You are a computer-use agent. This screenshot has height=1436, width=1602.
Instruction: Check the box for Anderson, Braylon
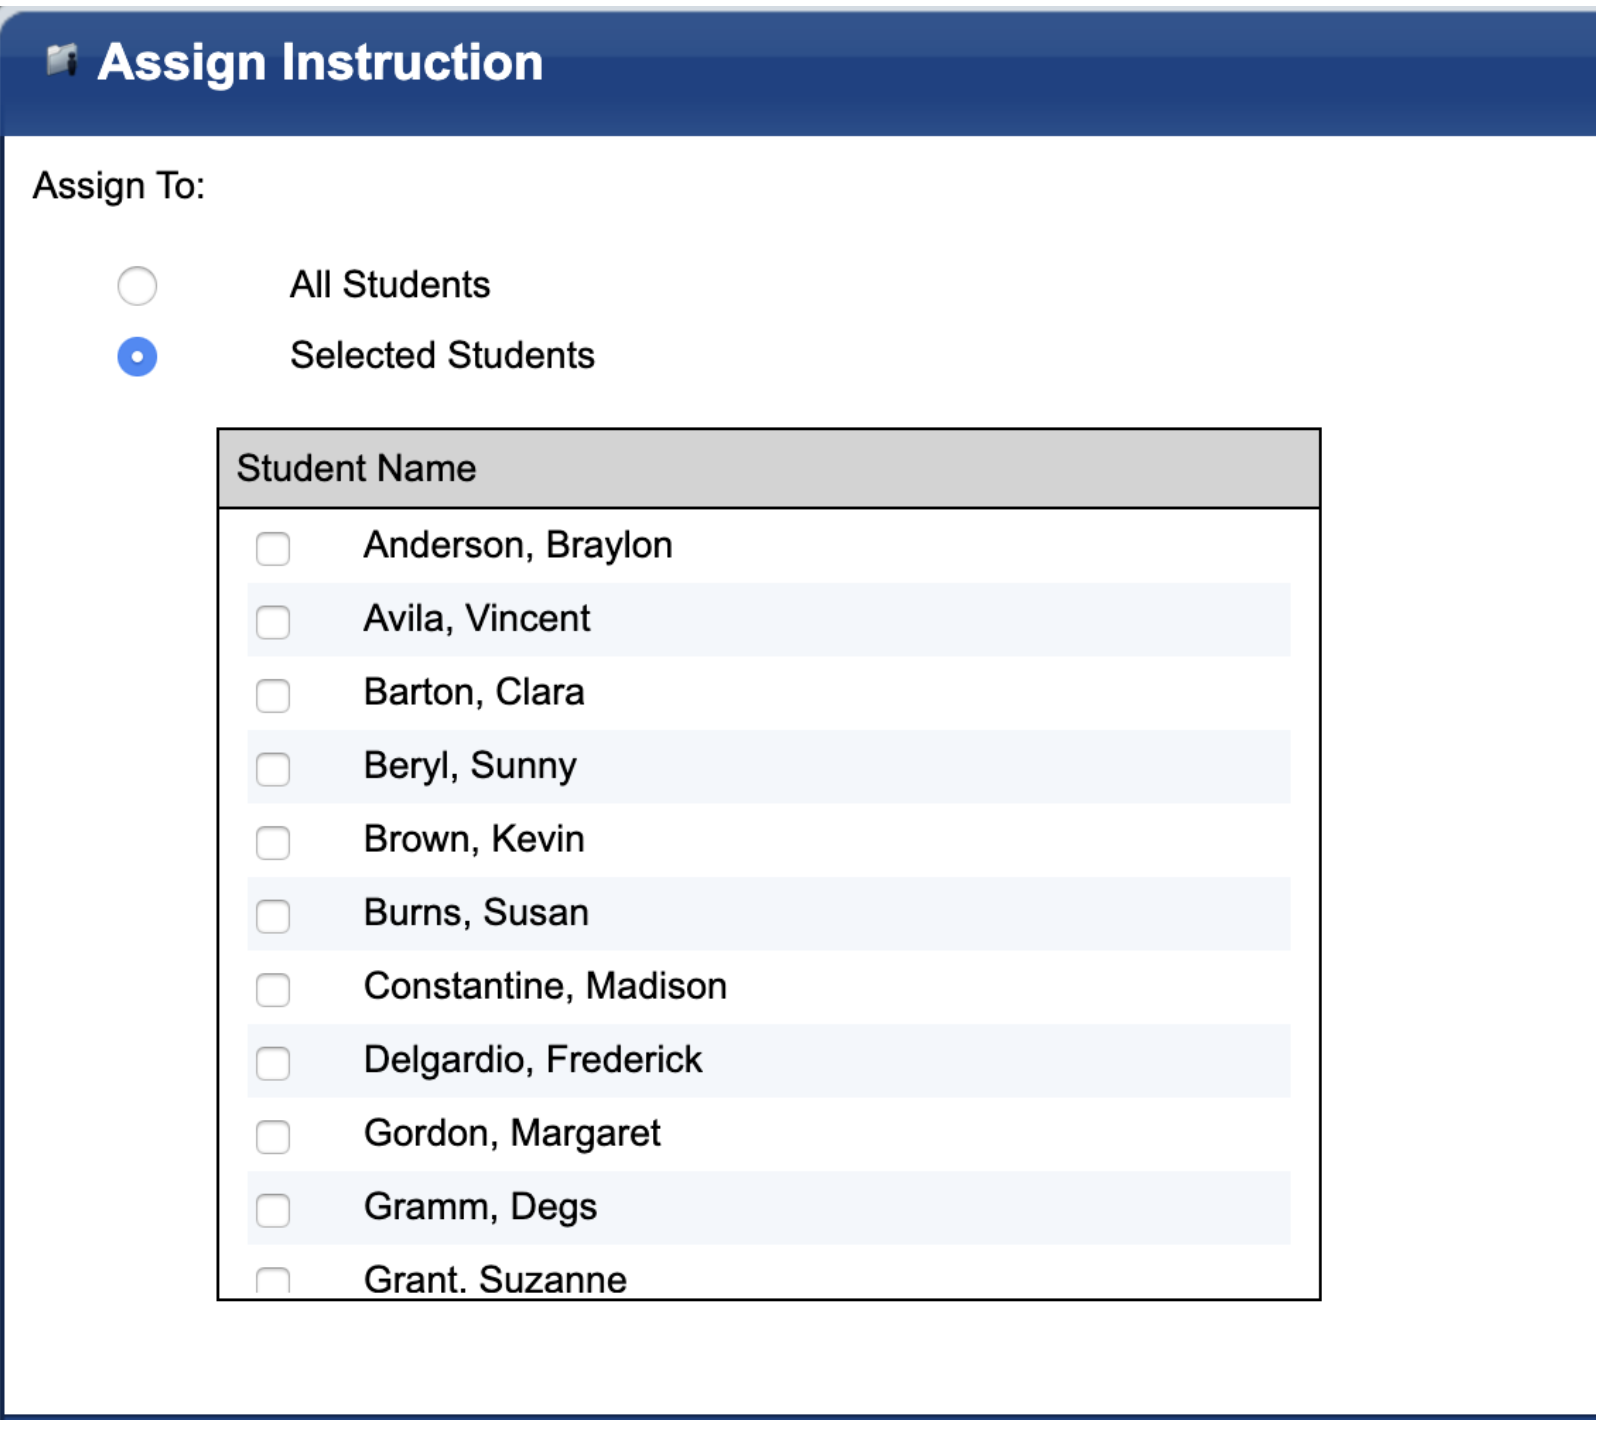click(272, 547)
